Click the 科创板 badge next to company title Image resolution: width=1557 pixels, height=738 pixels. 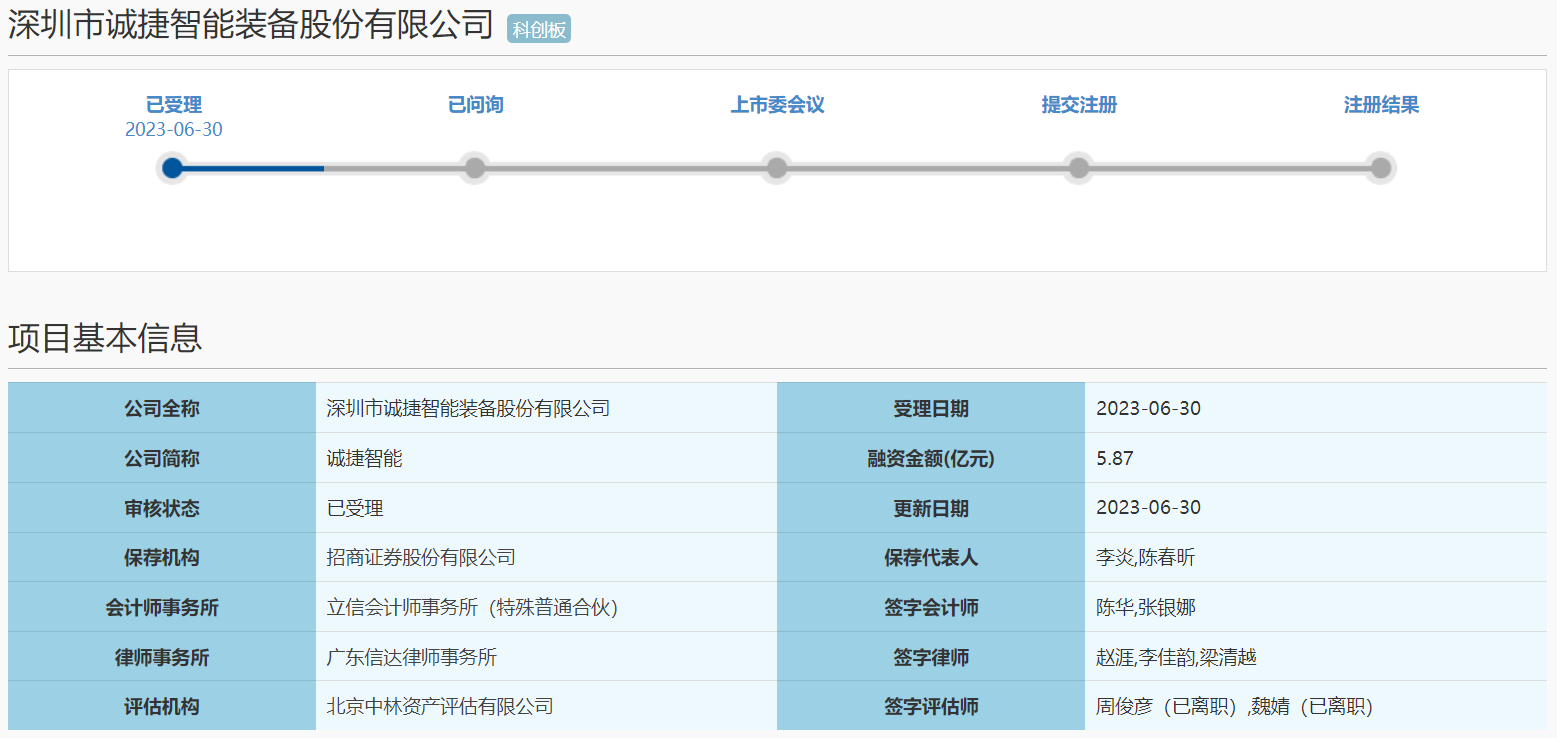[x=539, y=29]
